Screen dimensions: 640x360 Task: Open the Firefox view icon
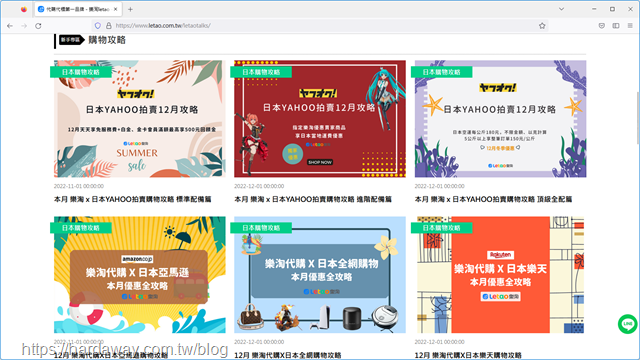pyautogui.click(x=24, y=9)
